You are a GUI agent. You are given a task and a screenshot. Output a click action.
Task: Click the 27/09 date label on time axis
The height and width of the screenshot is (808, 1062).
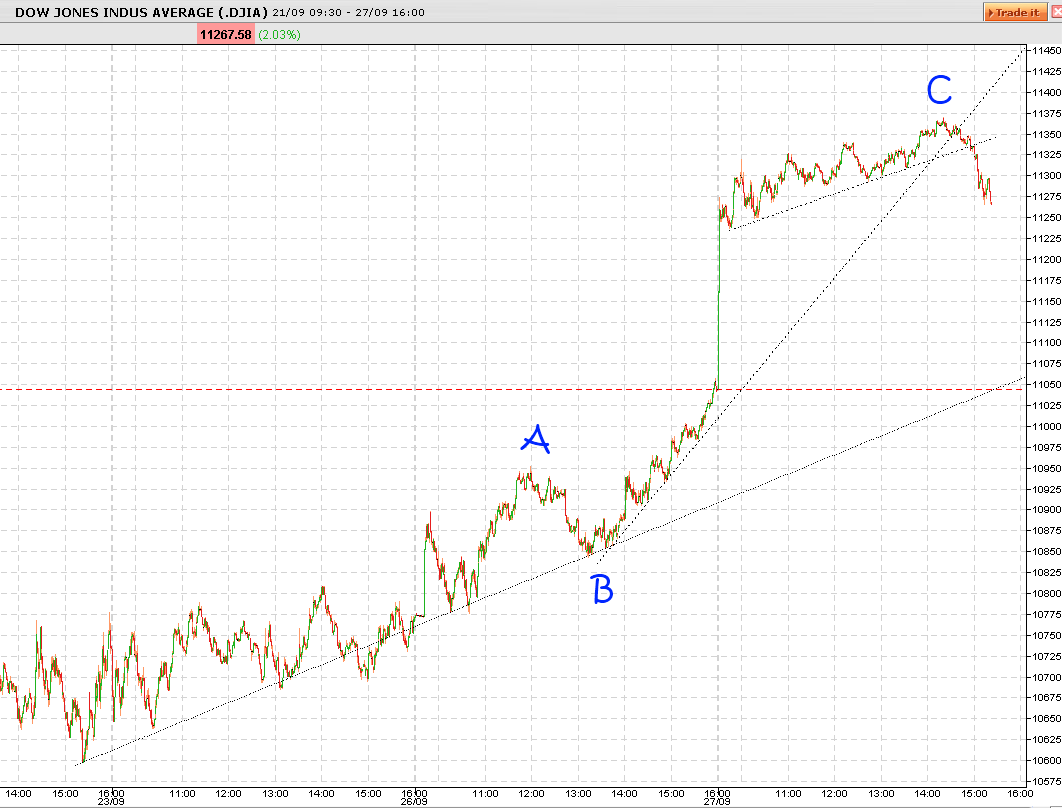click(x=717, y=801)
